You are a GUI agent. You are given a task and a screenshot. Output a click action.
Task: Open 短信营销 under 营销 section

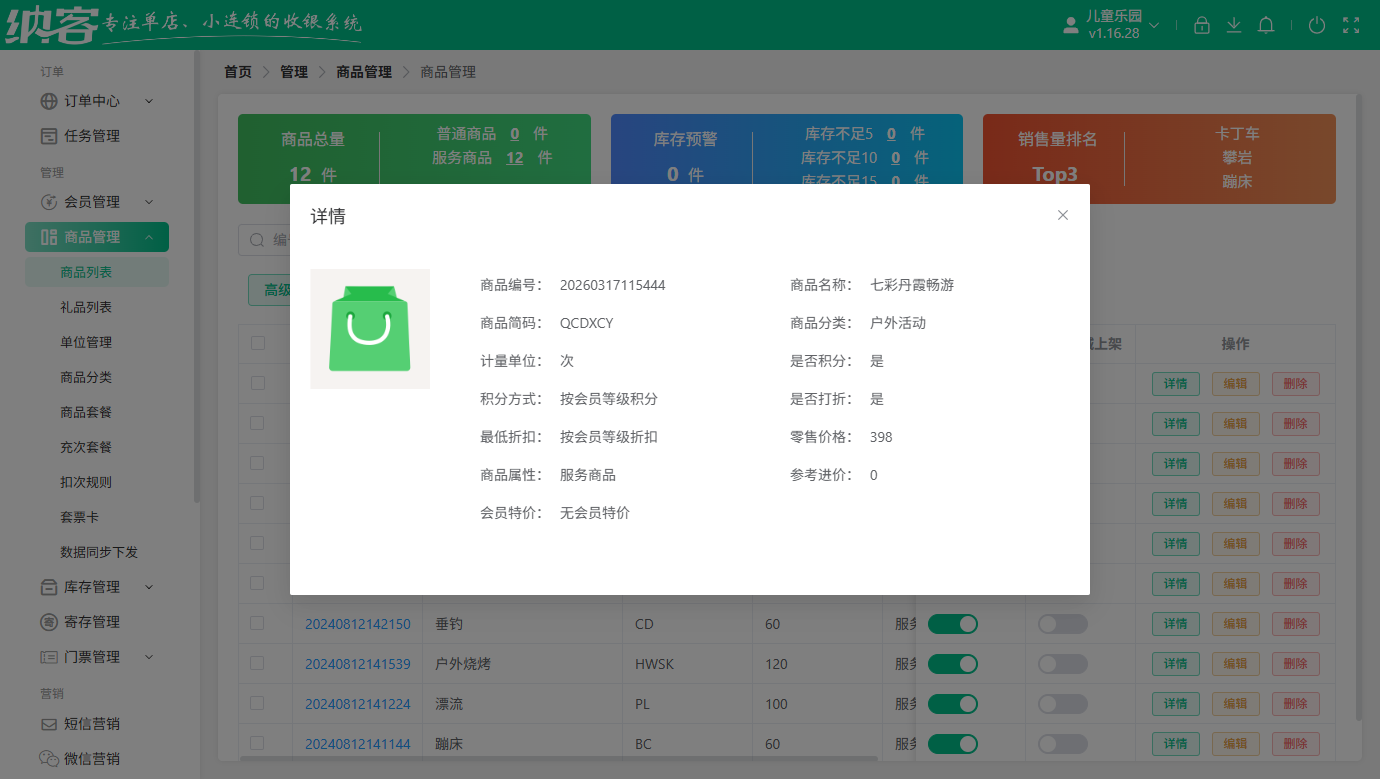tap(95, 723)
